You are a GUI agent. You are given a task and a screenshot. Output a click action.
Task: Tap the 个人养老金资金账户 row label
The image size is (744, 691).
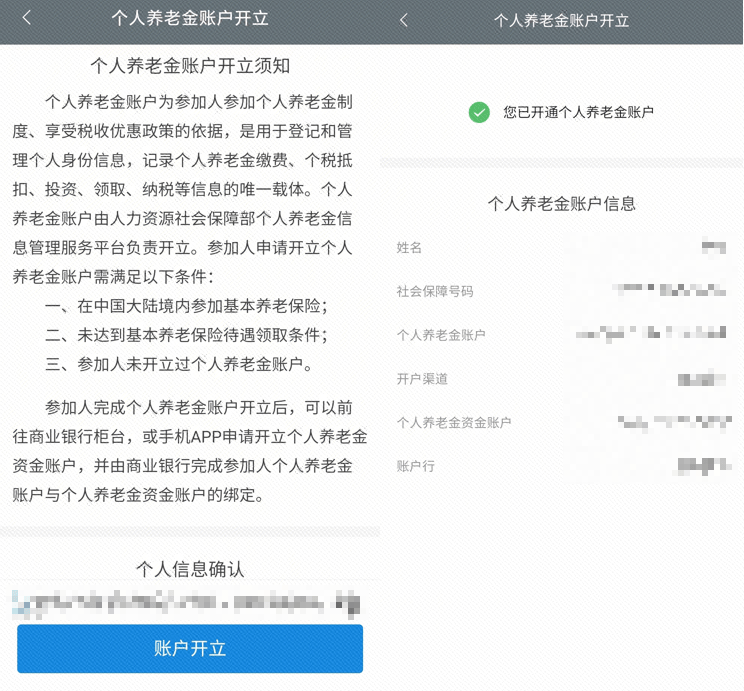click(x=453, y=423)
